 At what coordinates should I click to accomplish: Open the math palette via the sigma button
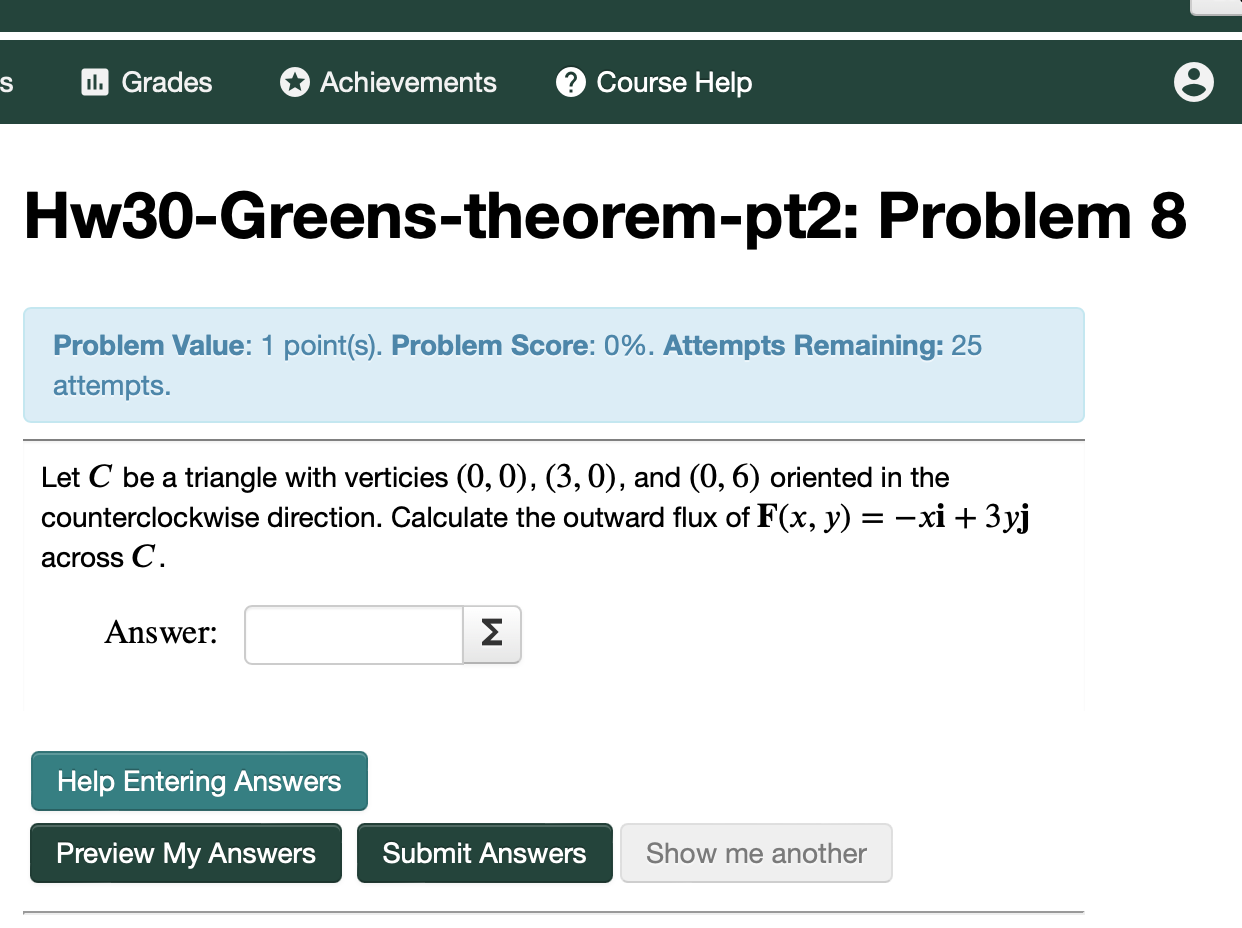click(x=491, y=634)
